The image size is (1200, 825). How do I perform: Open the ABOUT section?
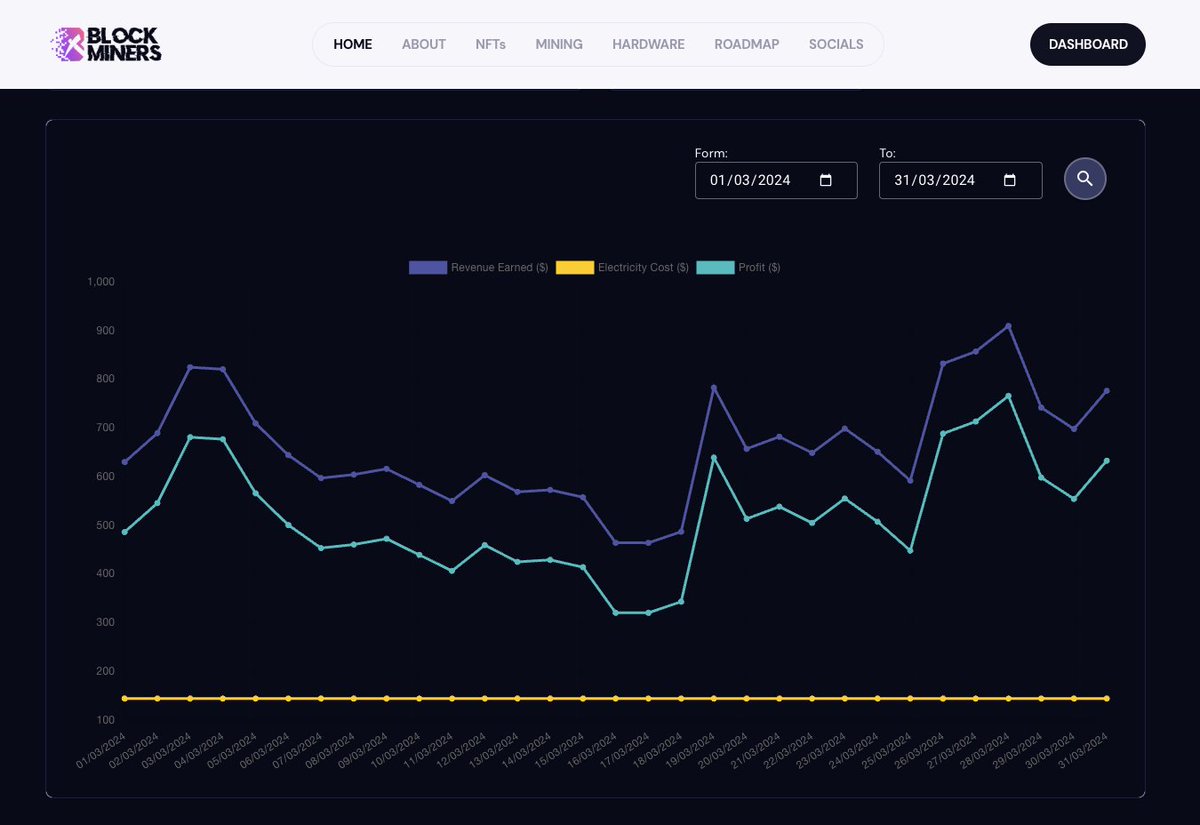pos(423,44)
